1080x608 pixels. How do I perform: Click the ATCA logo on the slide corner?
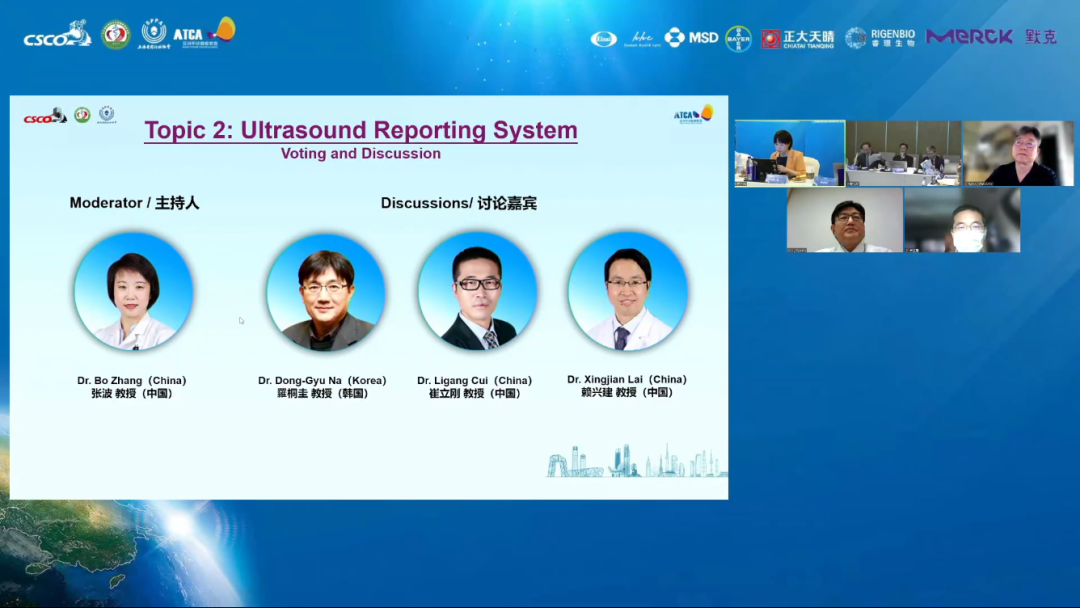(693, 114)
